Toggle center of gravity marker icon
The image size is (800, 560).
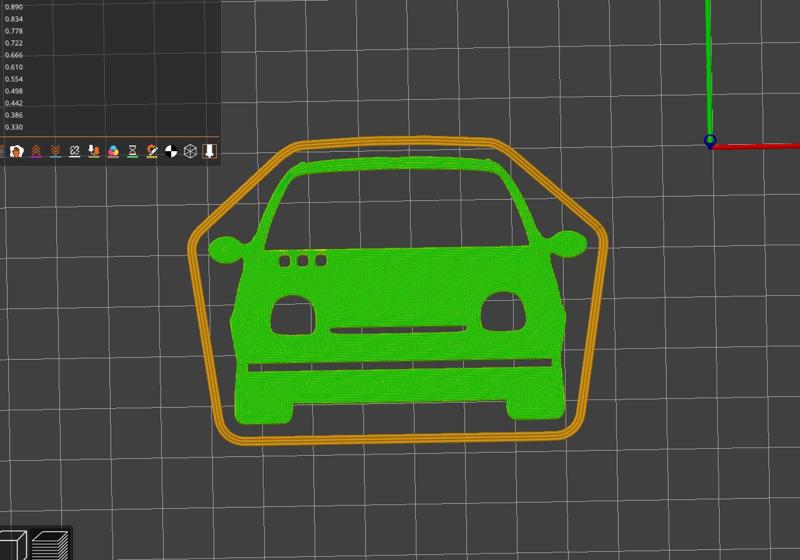[171, 151]
